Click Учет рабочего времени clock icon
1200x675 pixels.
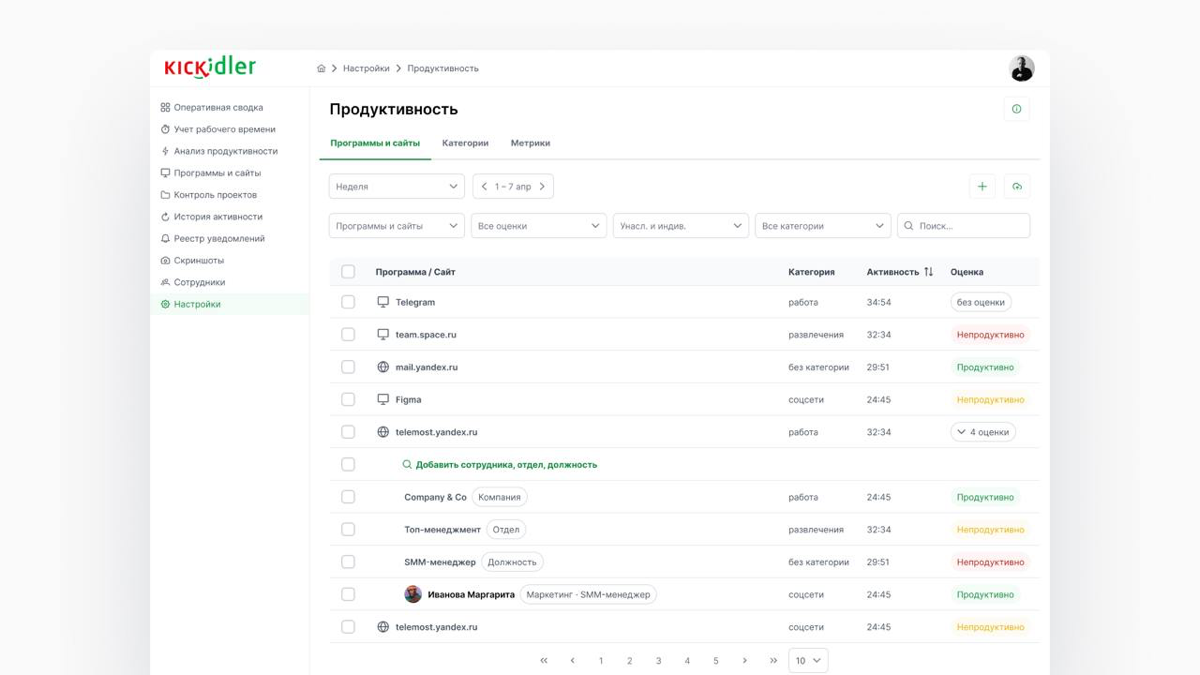click(x=165, y=129)
